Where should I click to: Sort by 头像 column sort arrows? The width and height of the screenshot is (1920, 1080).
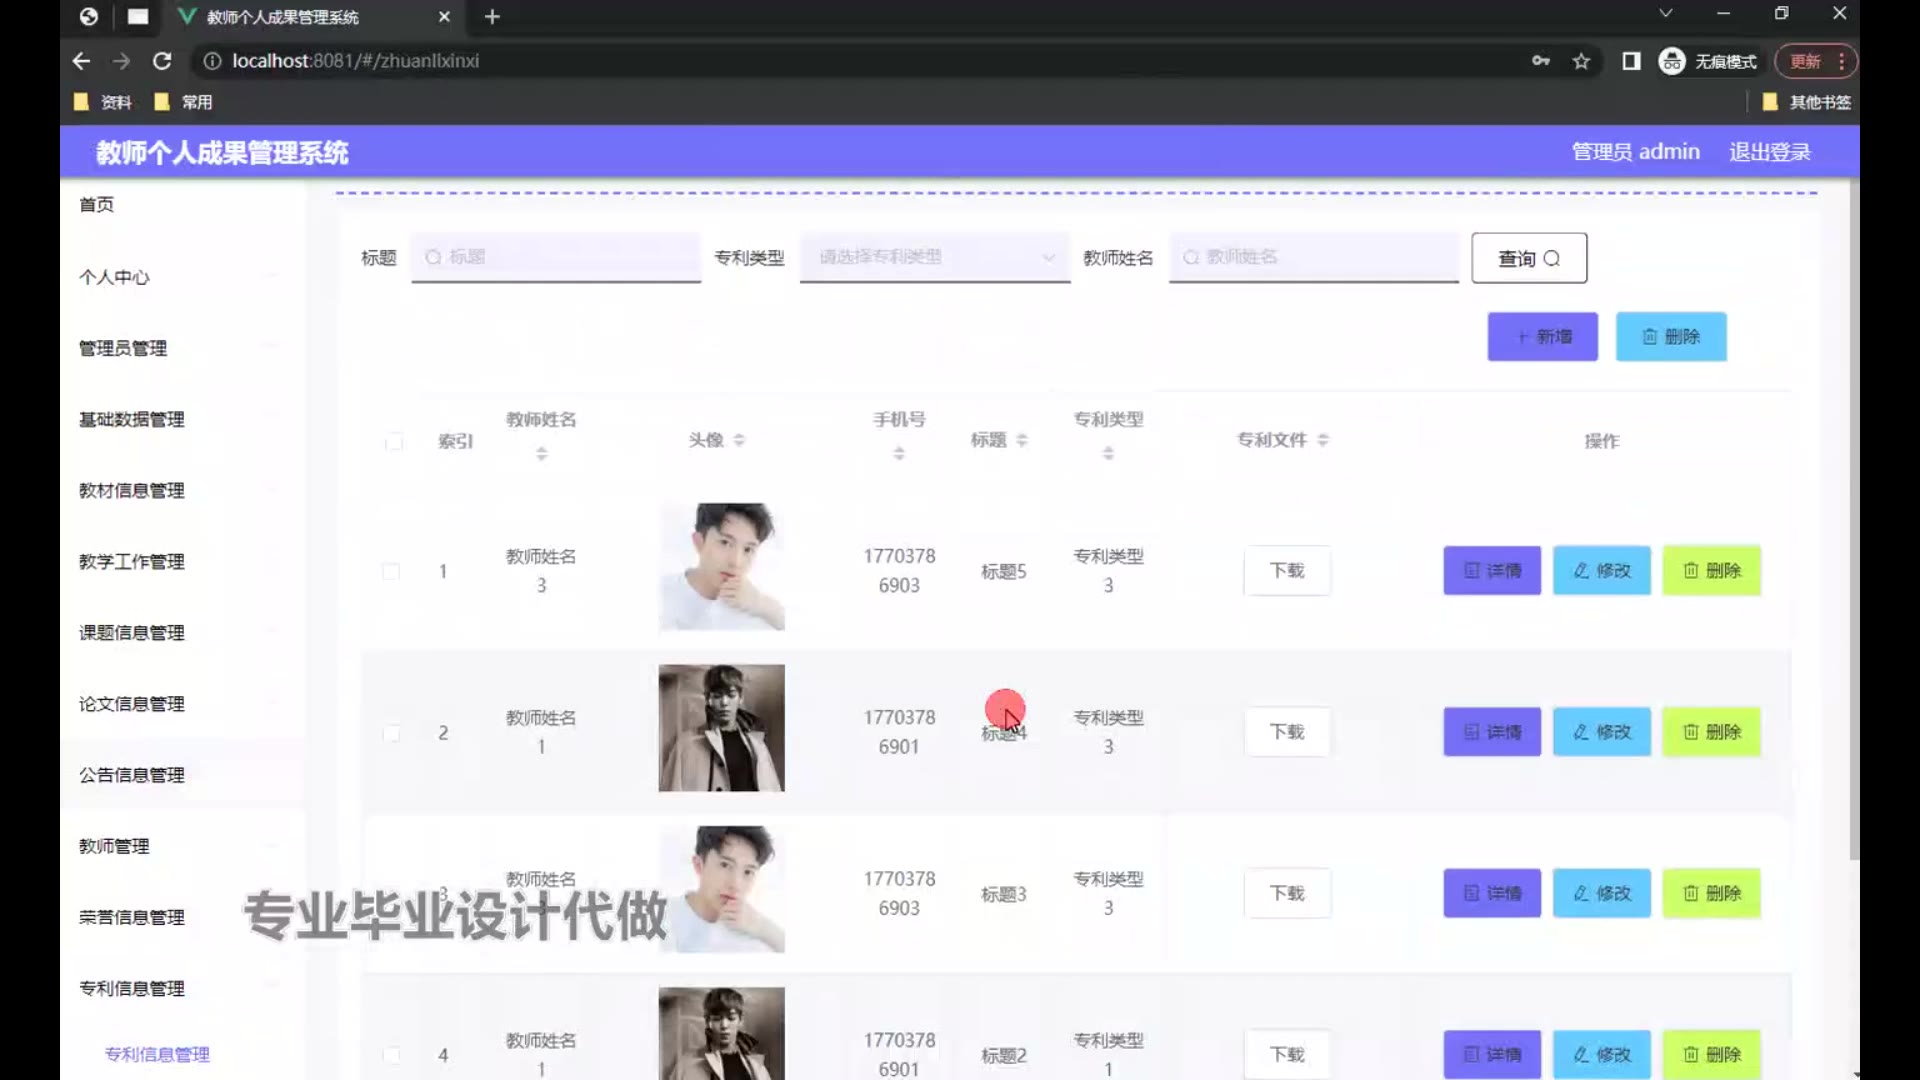[739, 440]
